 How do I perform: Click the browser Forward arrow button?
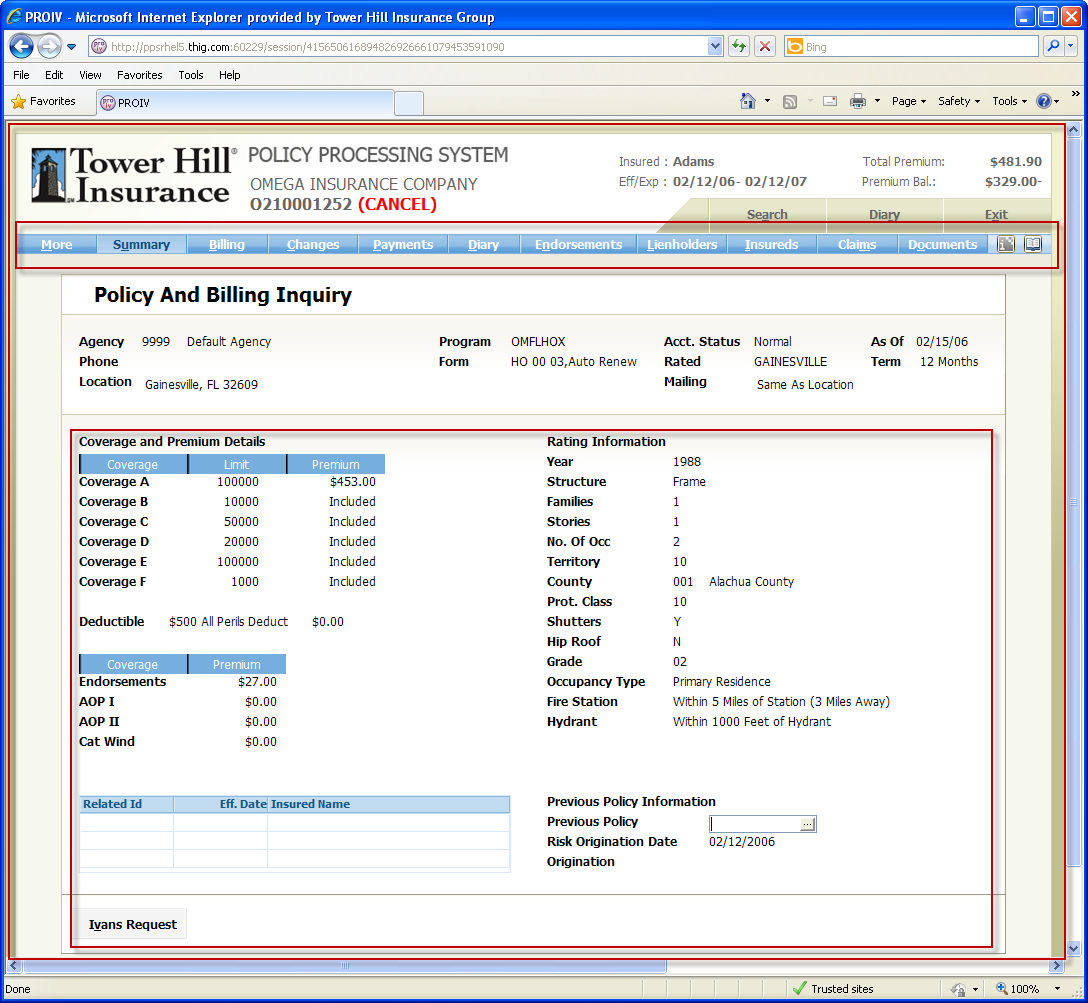[49, 46]
